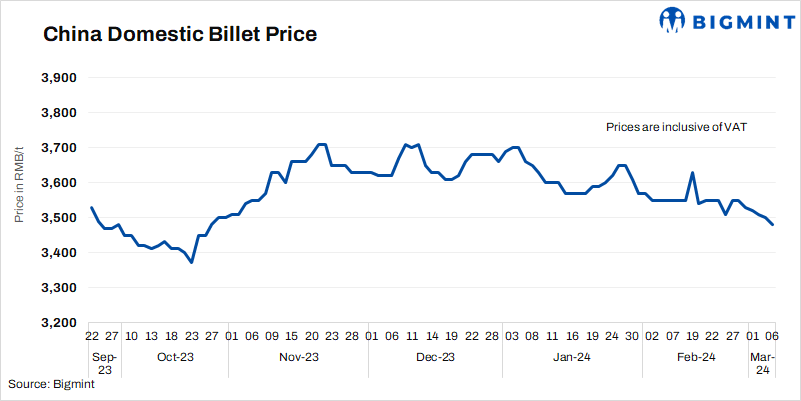
Task: Select the Nov-23 month label
Action: 298,357
